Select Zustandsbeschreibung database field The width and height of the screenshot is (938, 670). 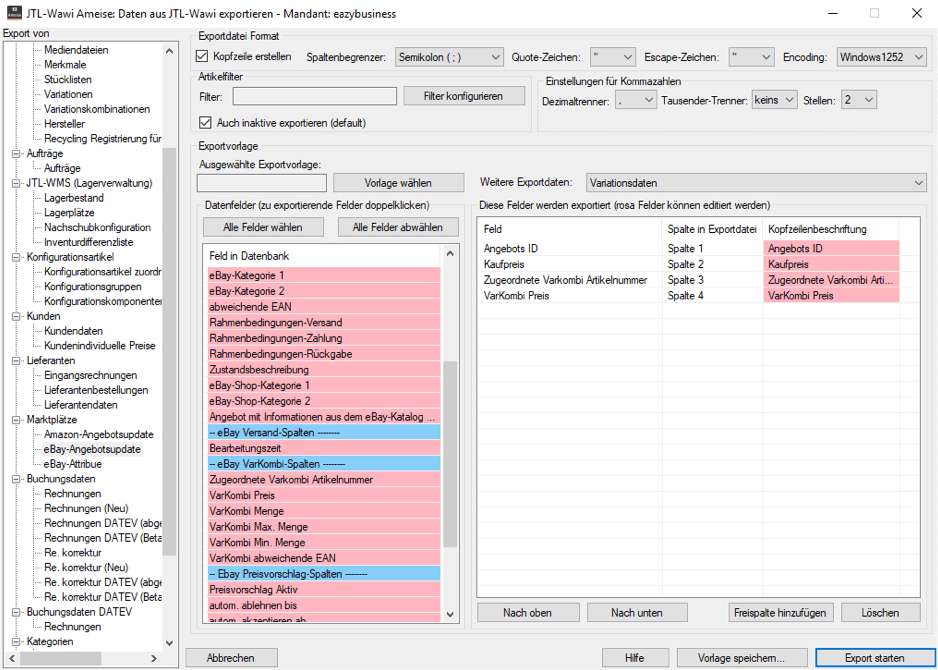(x=324, y=370)
